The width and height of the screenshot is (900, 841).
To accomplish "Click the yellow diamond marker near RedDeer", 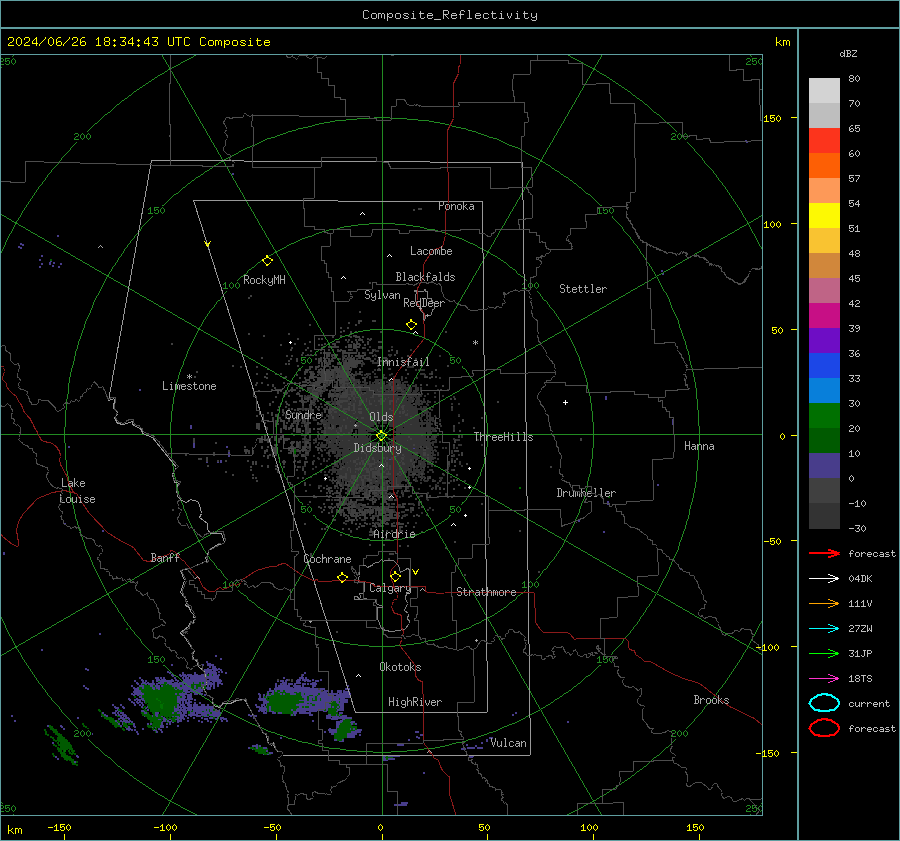I will [x=411, y=325].
